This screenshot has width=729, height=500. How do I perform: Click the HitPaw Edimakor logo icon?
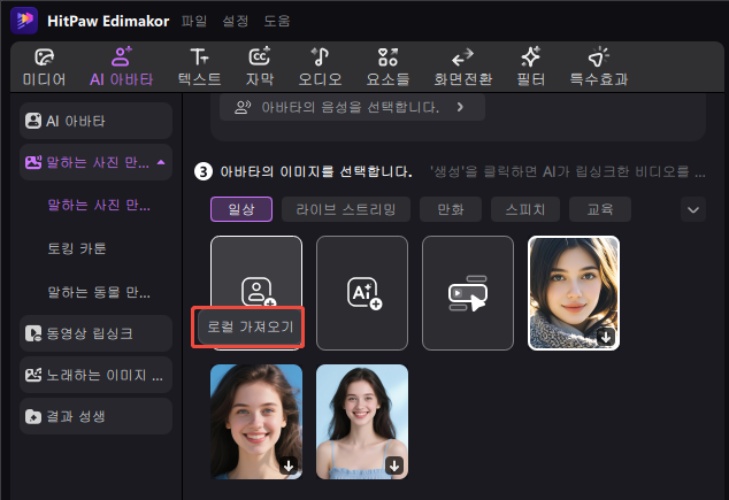[x=24, y=20]
